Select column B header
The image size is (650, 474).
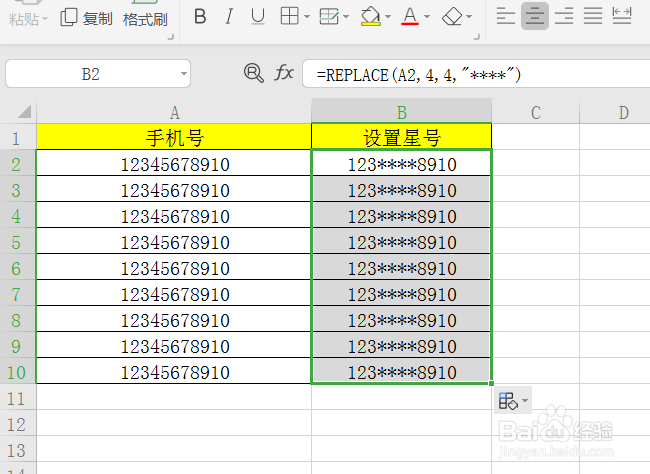pos(402,112)
